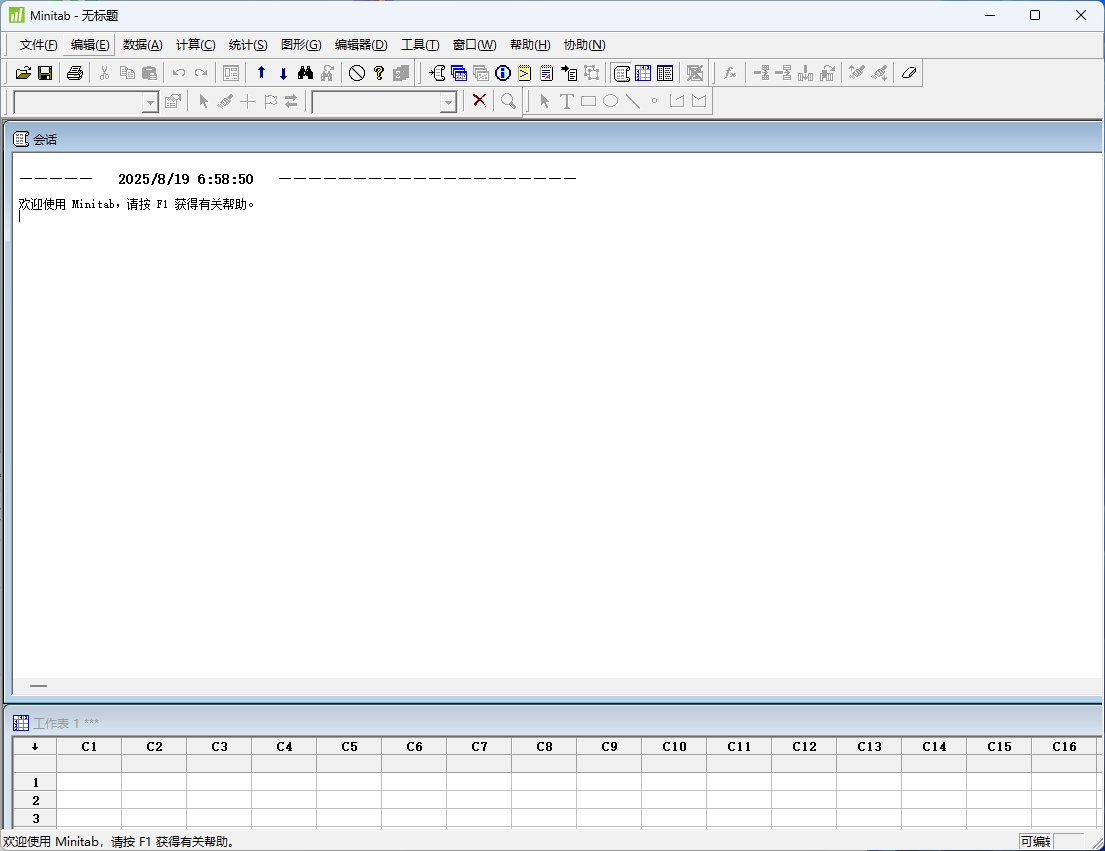The image size is (1105, 851).
Task: Open the 窗口(W) menu
Action: coord(474,44)
